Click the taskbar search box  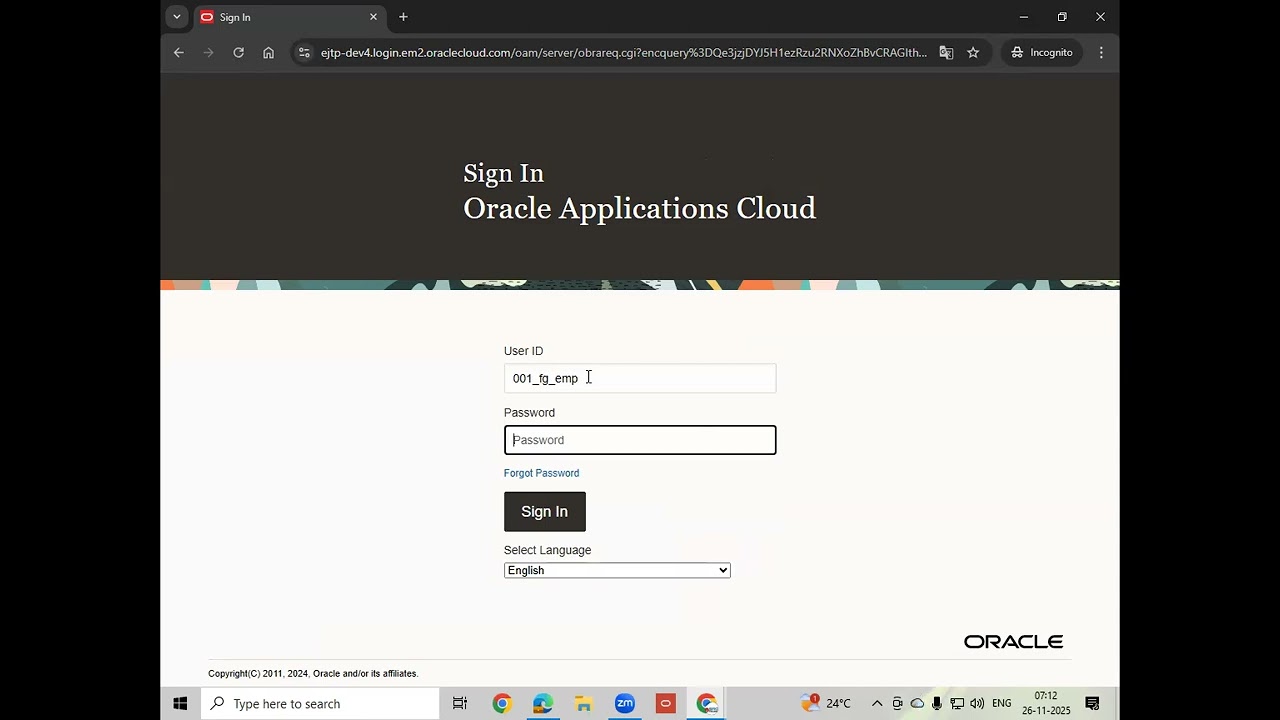point(320,704)
